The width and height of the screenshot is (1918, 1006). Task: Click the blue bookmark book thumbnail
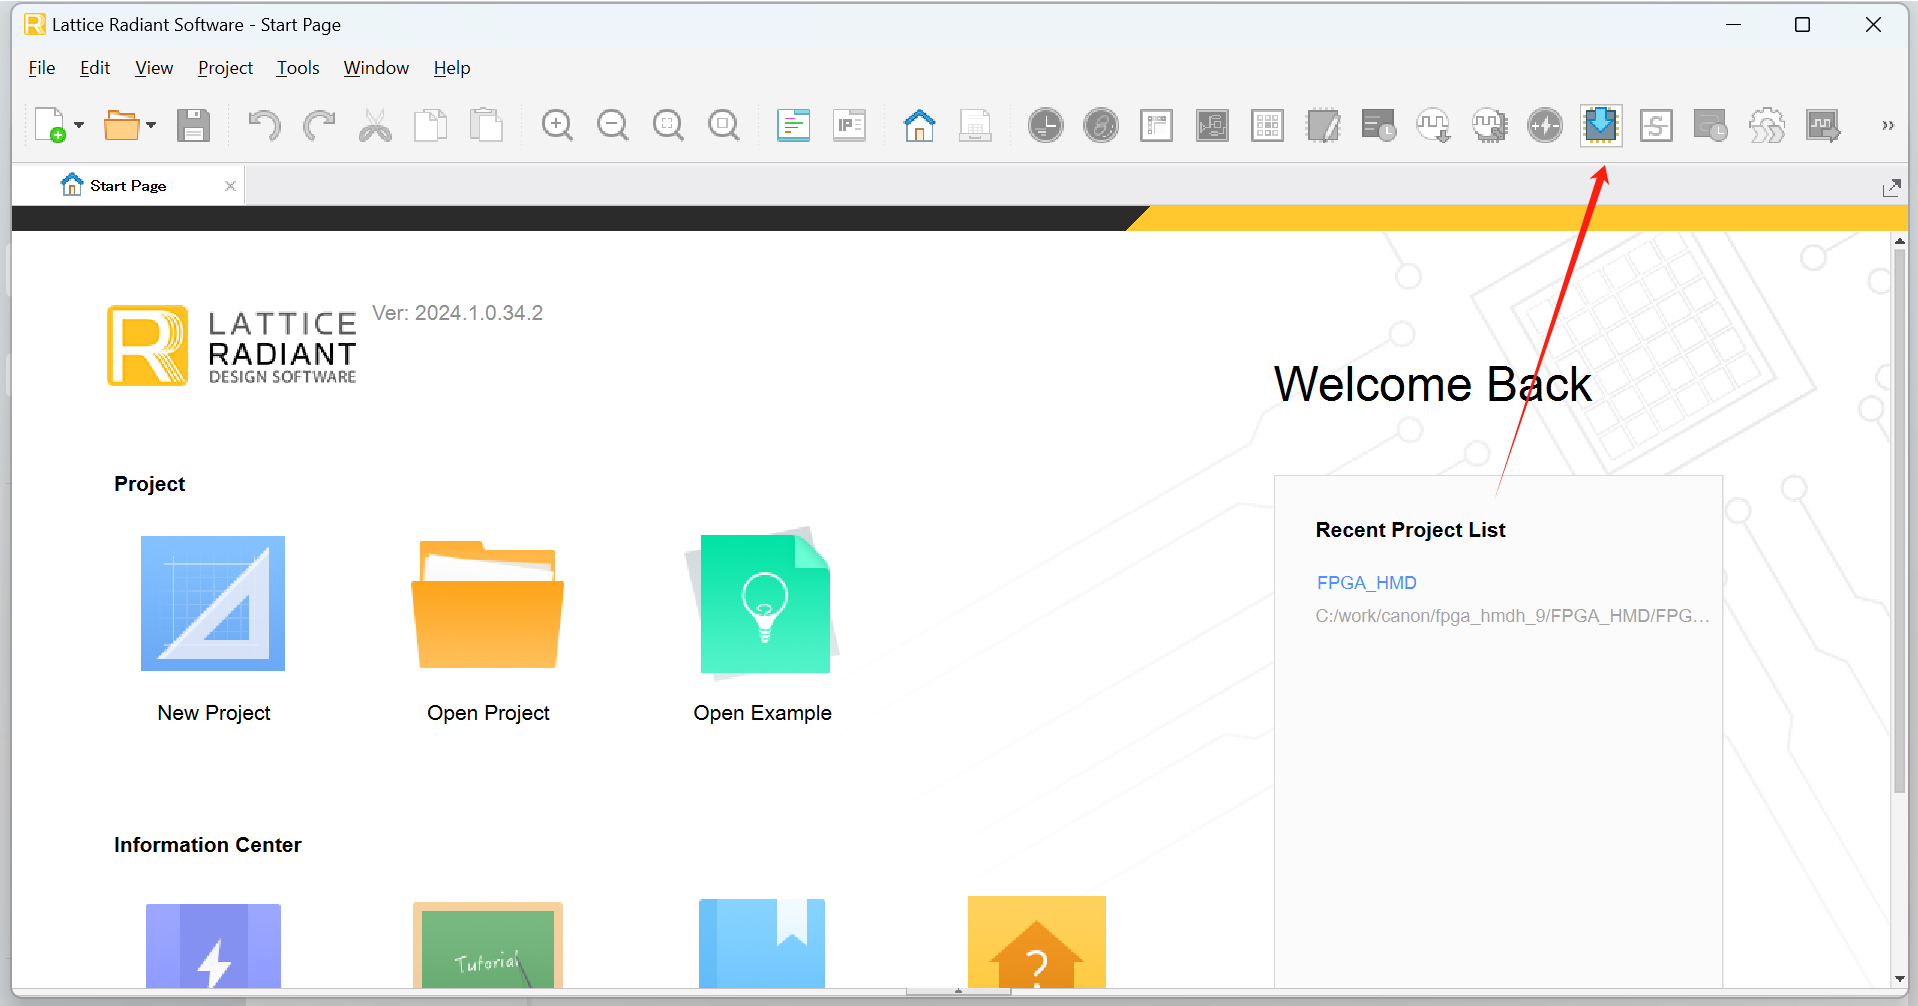tap(762, 943)
